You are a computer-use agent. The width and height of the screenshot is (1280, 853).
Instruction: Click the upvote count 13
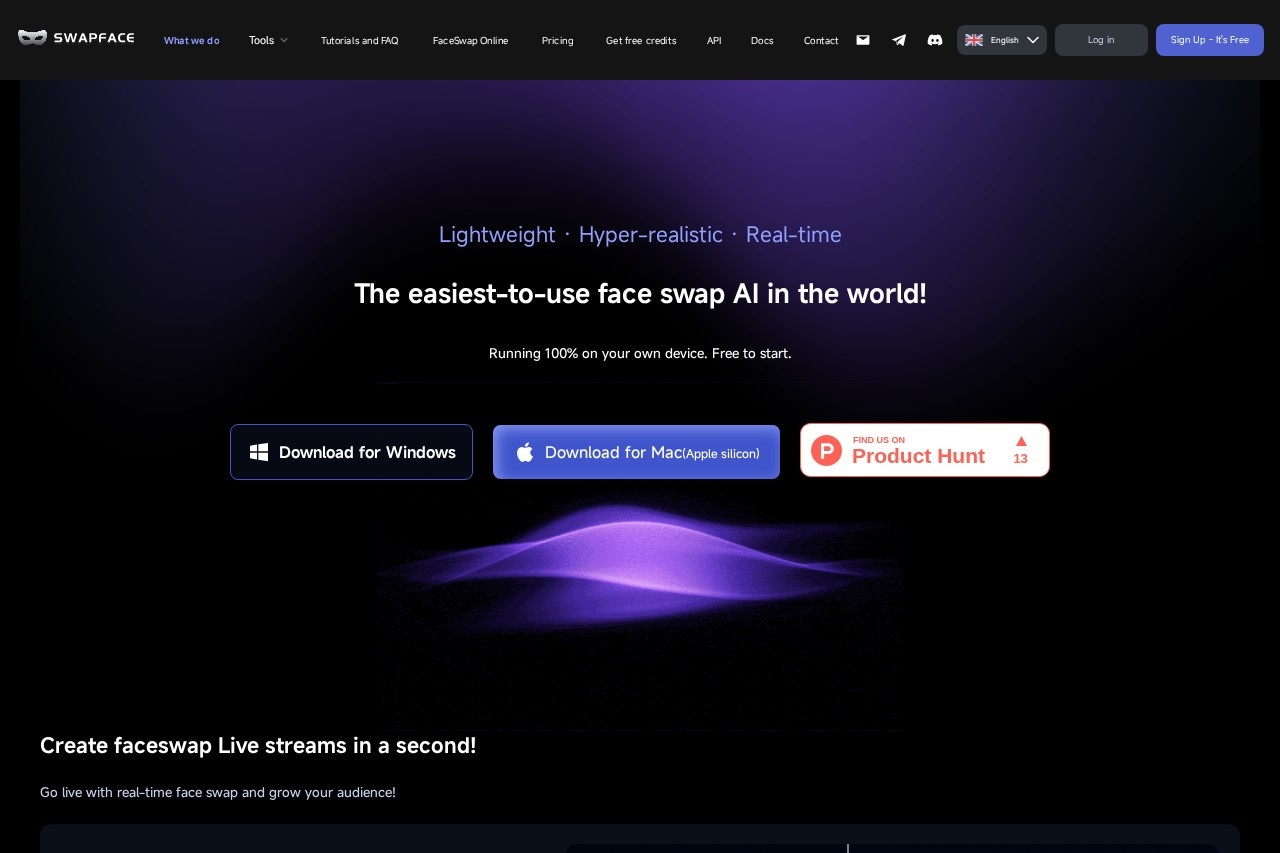(1020, 458)
